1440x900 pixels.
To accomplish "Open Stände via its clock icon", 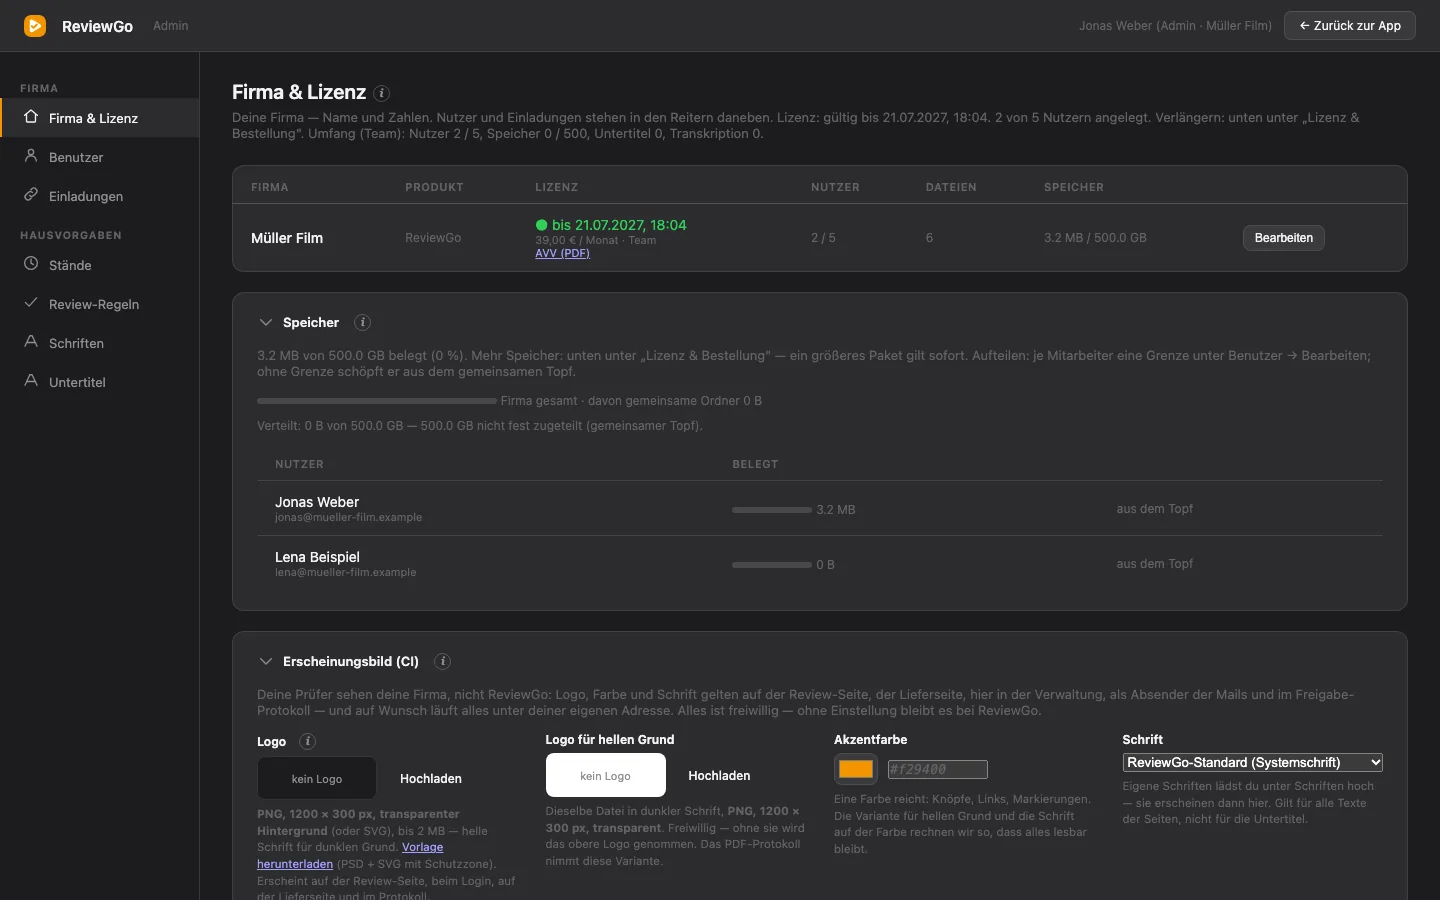I will [31, 264].
